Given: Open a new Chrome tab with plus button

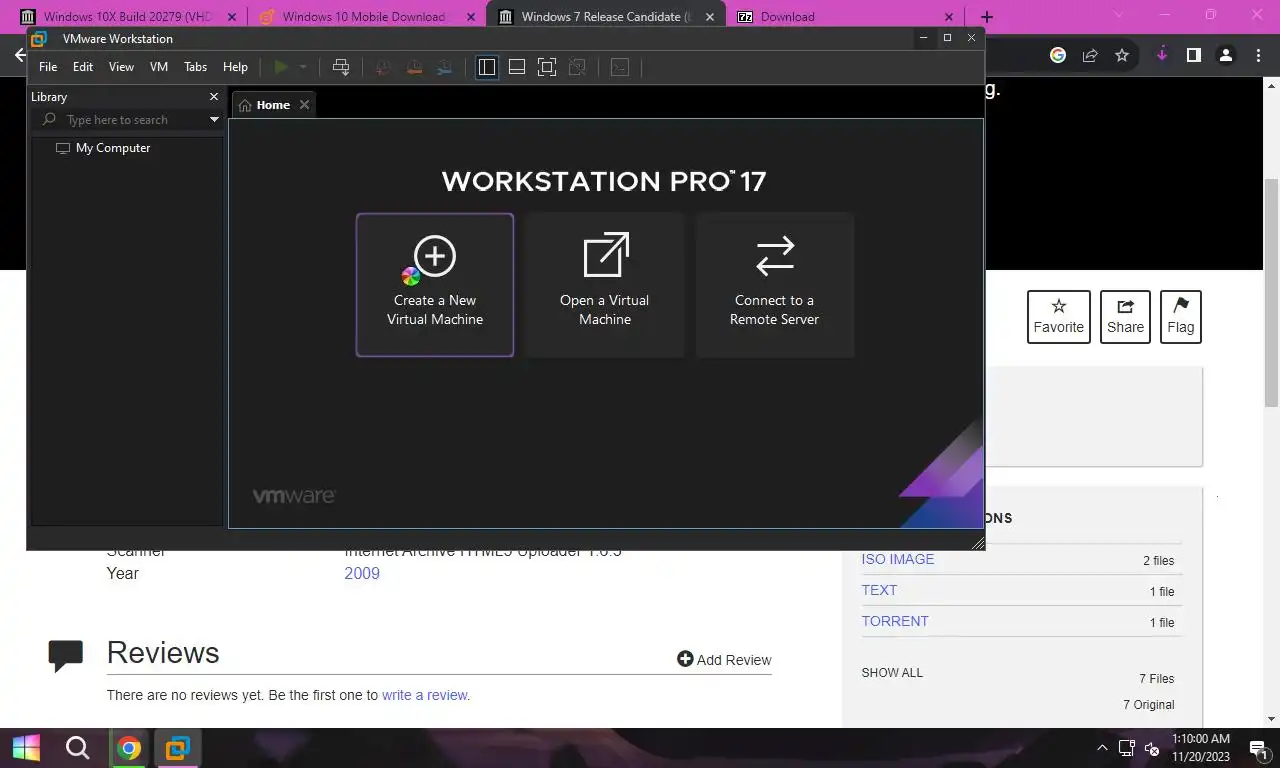Looking at the screenshot, I should 987,17.
